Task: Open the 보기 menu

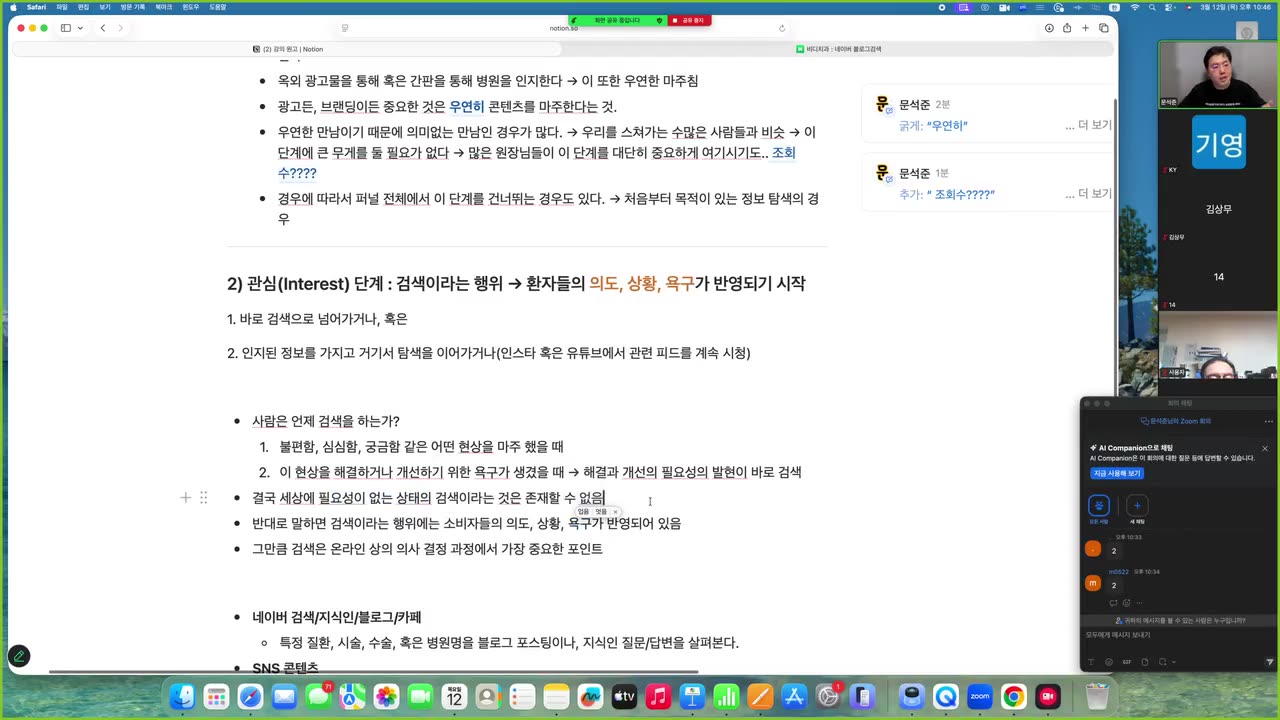Action: (x=105, y=7)
